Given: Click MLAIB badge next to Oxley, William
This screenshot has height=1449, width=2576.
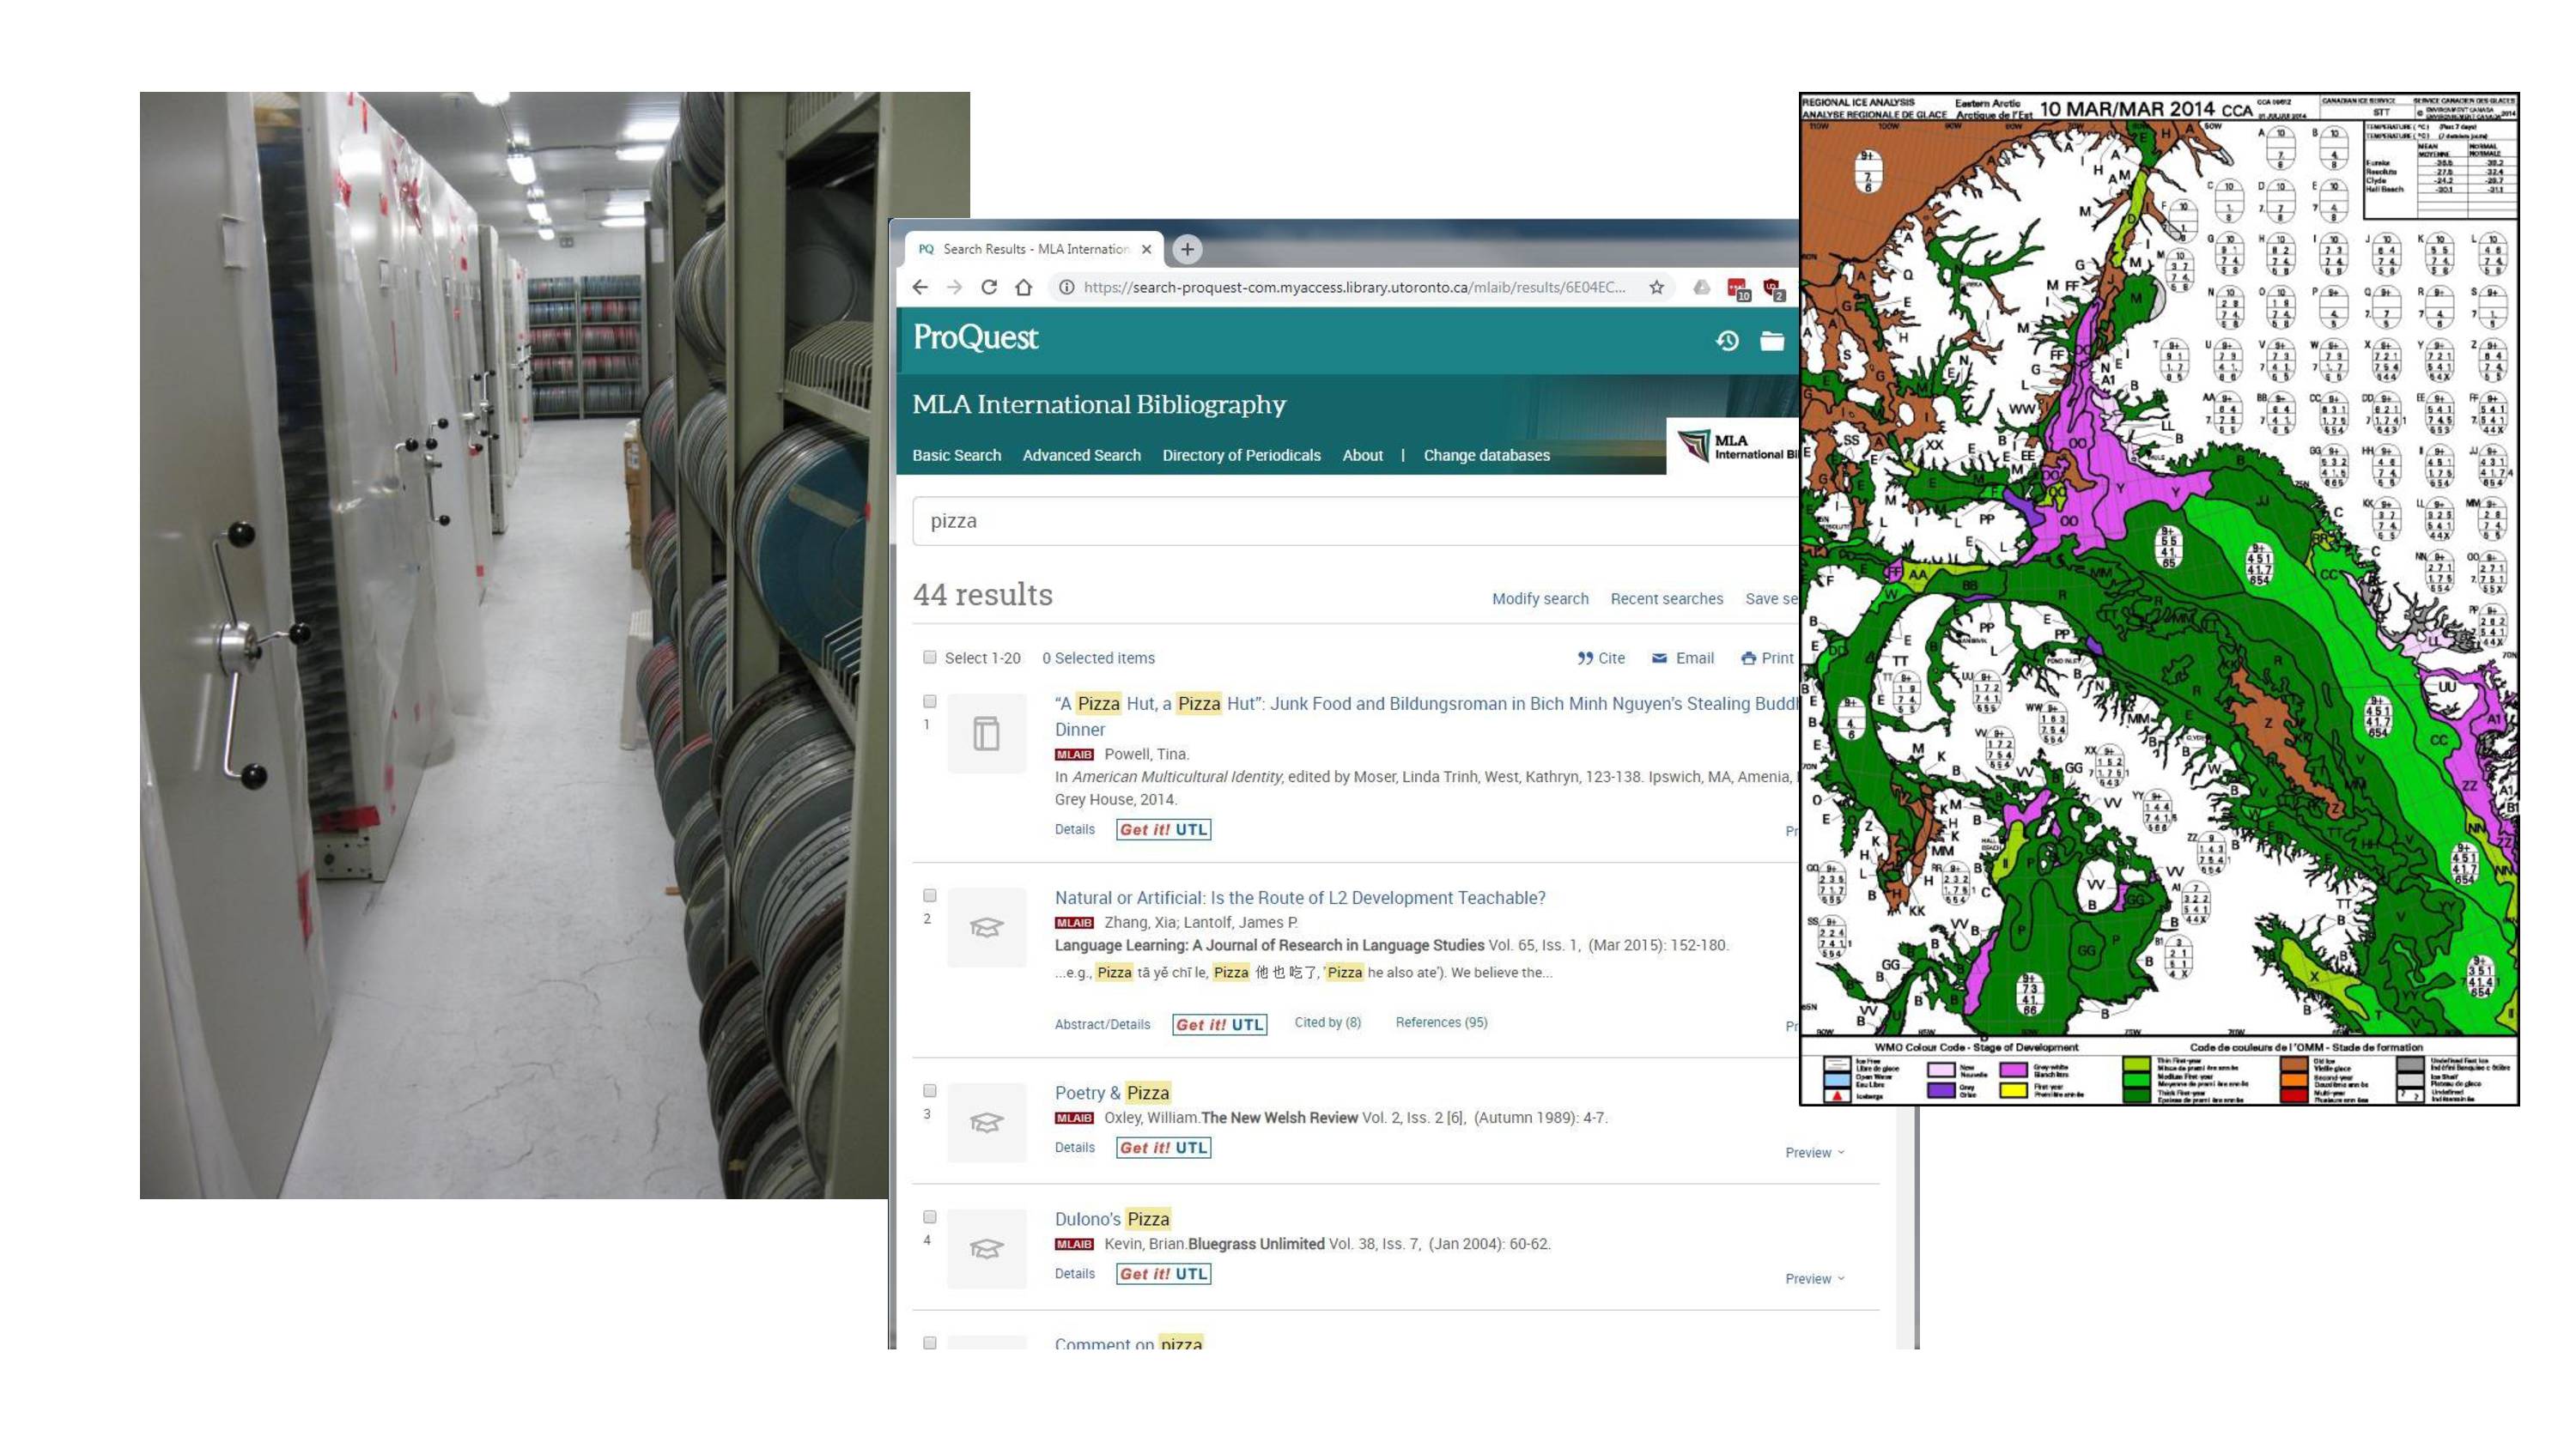Looking at the screenshot, I should pos(1074,1118).
